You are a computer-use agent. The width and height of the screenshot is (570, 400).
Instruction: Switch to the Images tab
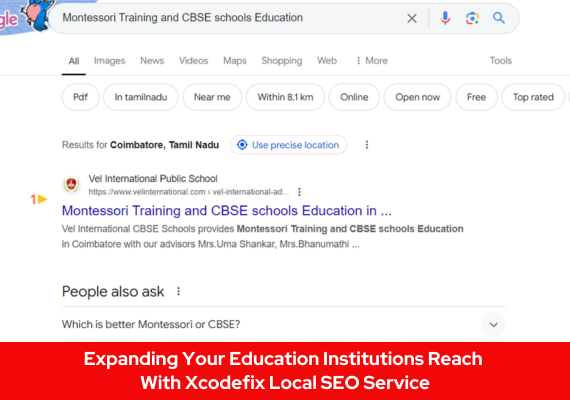click(x=109, y=61)
